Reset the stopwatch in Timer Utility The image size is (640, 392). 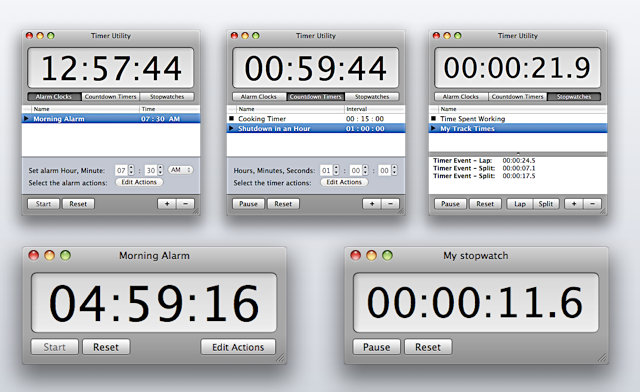pos(485,204)
